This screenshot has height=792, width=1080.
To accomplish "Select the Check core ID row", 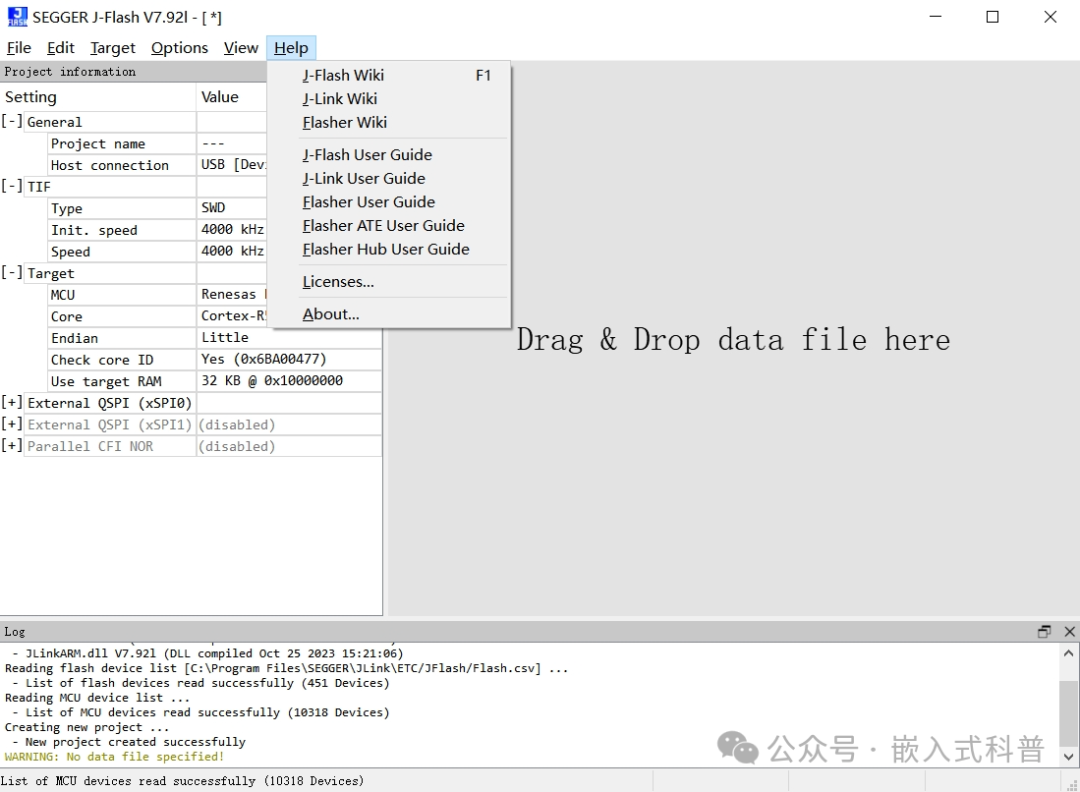I will tap(215, 359).
